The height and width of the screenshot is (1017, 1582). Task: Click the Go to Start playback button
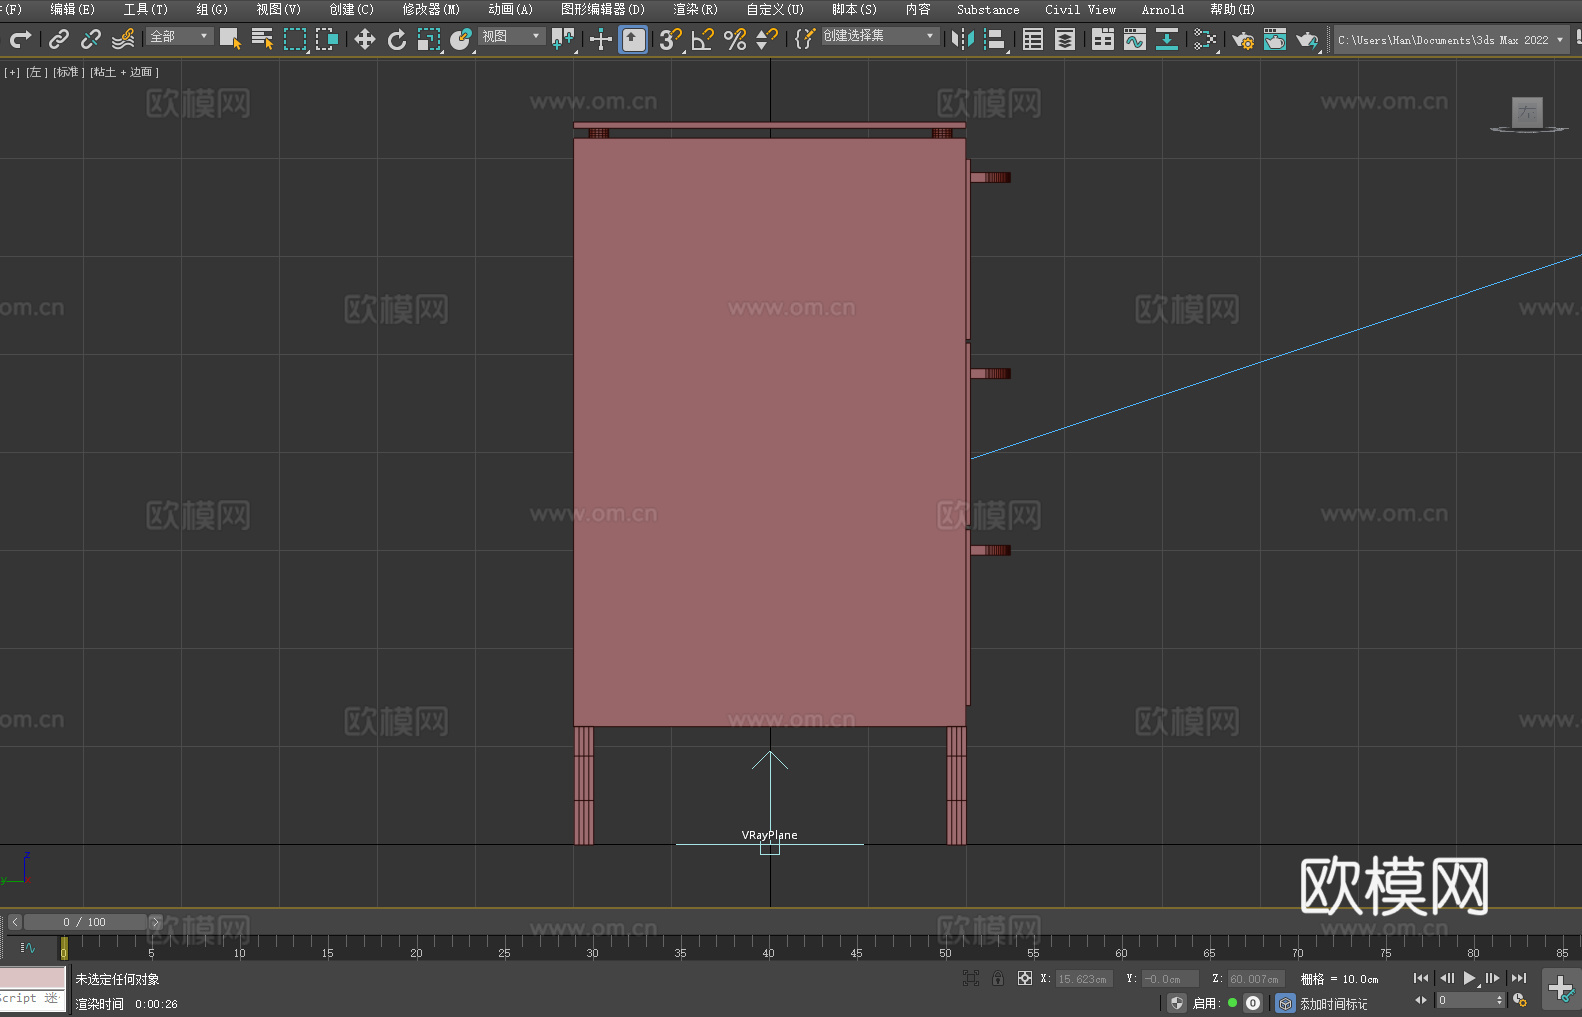(1421, 978)
